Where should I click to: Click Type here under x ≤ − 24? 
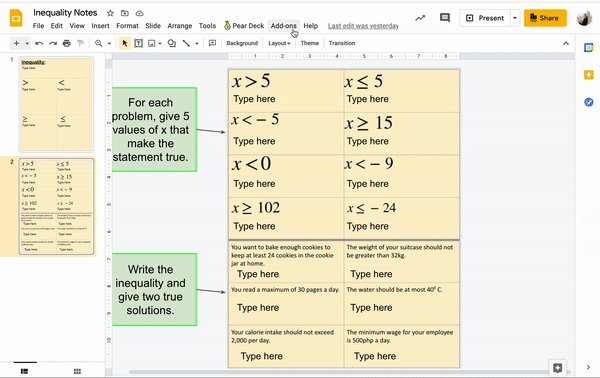coord(367,226)
